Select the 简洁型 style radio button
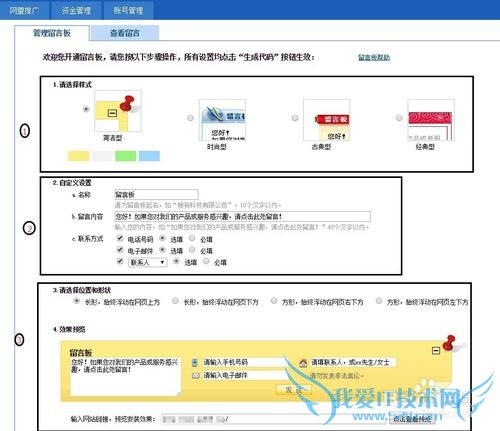This screenshot has height=431, width=500. 86,109
